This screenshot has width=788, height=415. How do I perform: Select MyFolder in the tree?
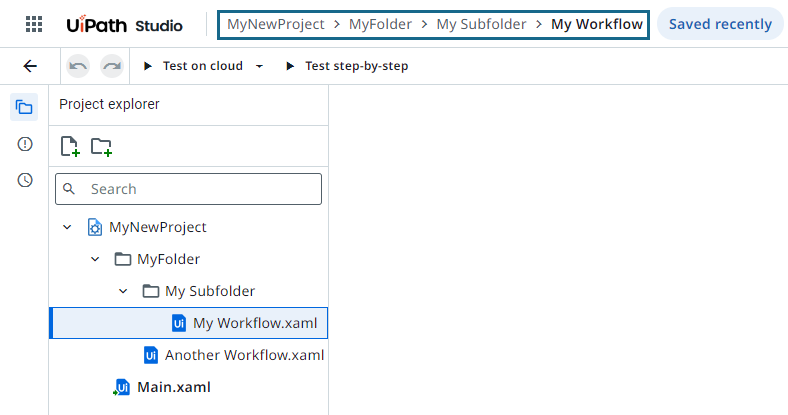pyautogui.click(x=168, y=259)
